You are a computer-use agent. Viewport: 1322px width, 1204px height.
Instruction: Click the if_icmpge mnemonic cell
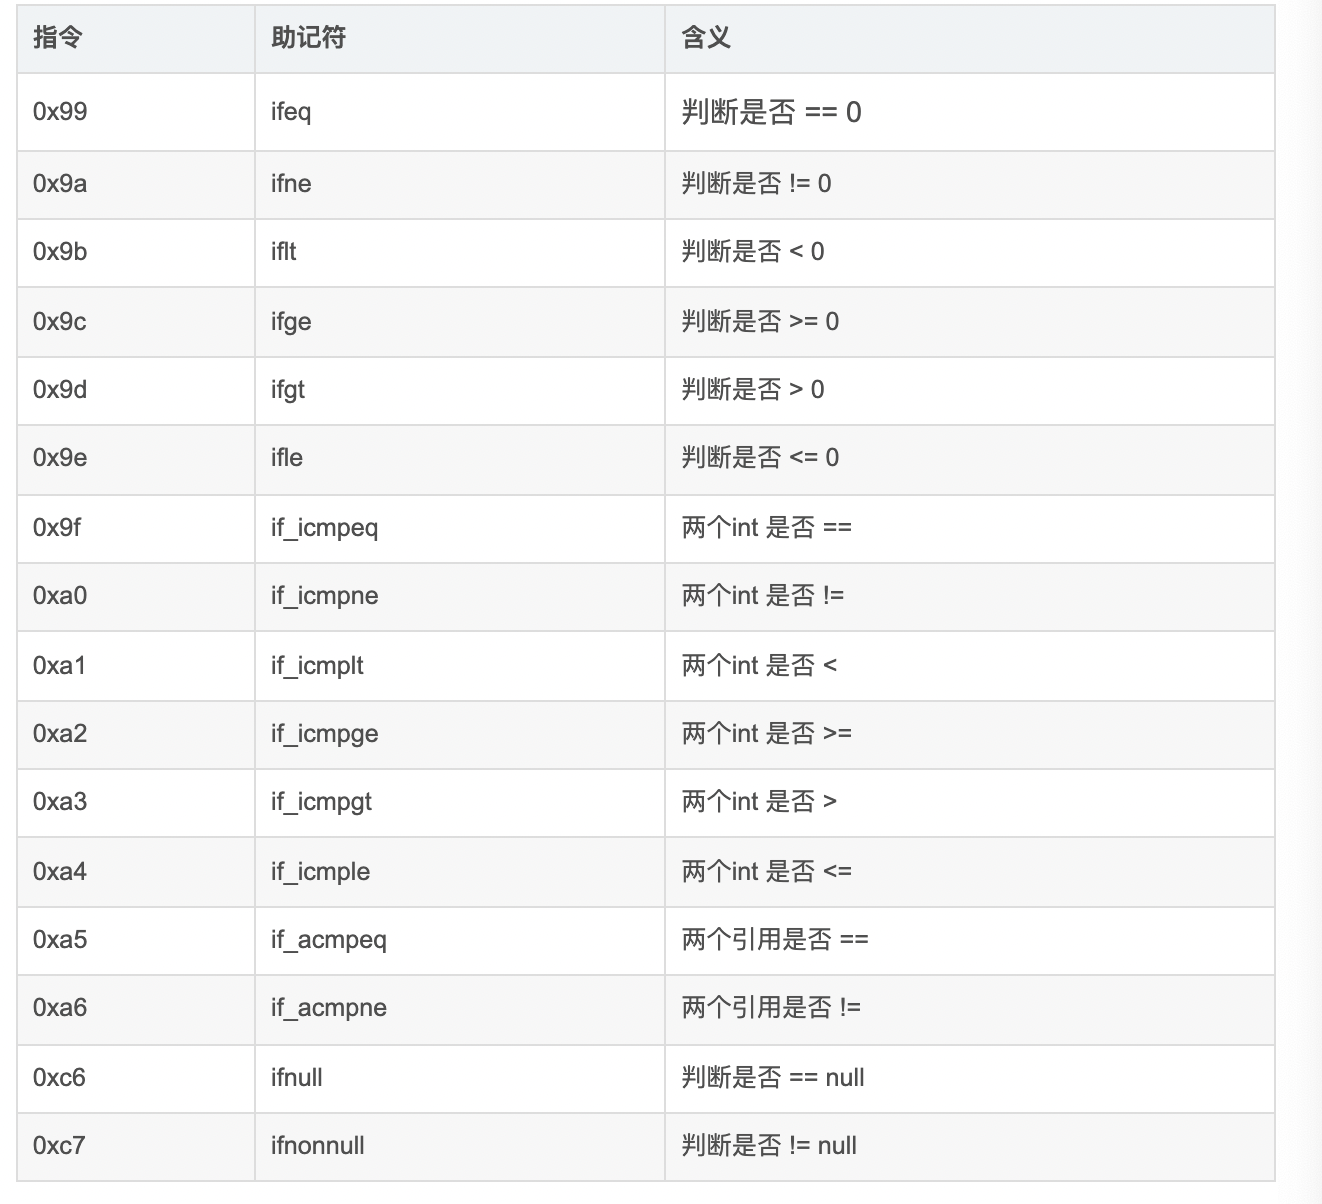(x=460, y=735)
